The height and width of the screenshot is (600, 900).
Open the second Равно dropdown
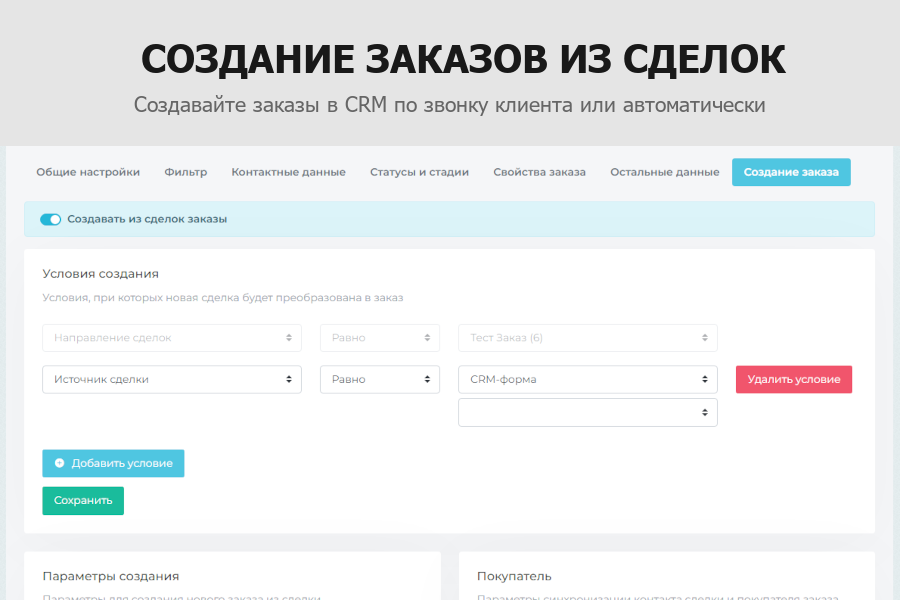coord(379,379)
